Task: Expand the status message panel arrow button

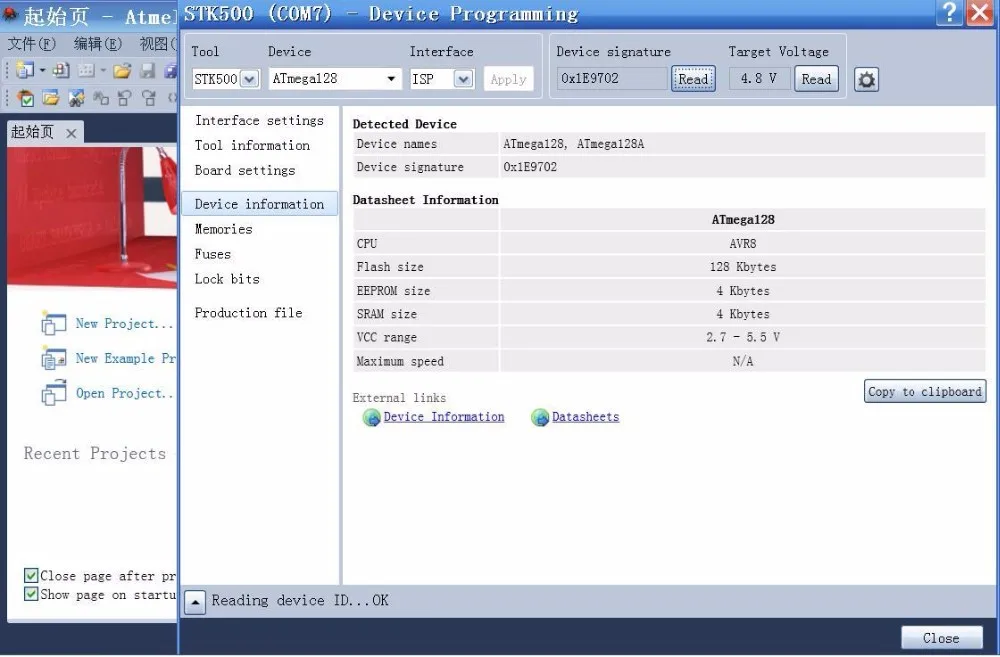Action: 195,602
